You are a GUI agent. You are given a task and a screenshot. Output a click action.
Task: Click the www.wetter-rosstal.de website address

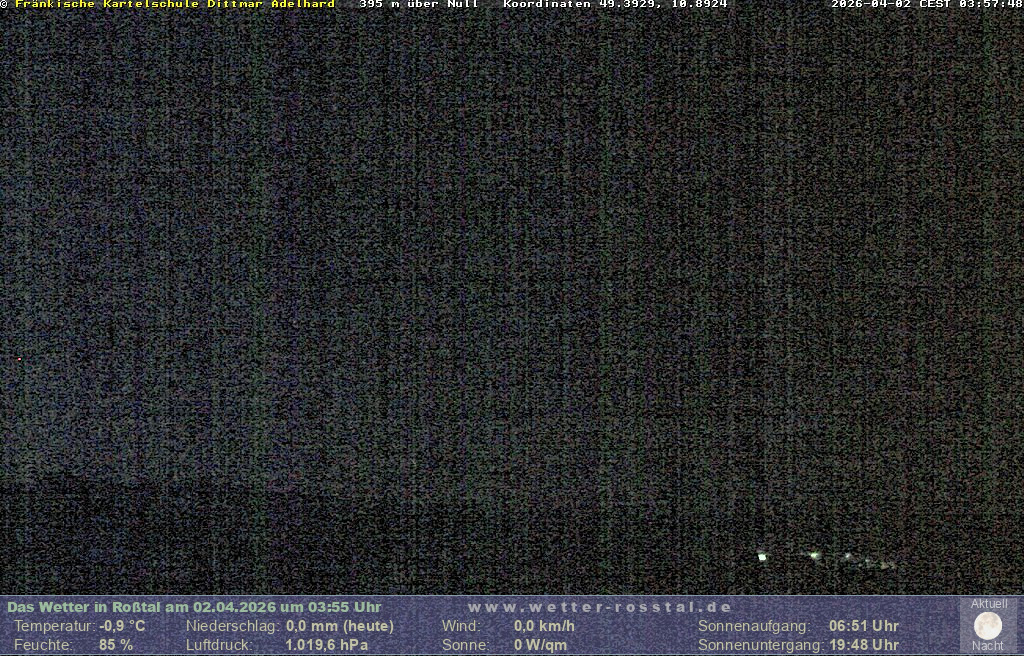pos(600,607)
